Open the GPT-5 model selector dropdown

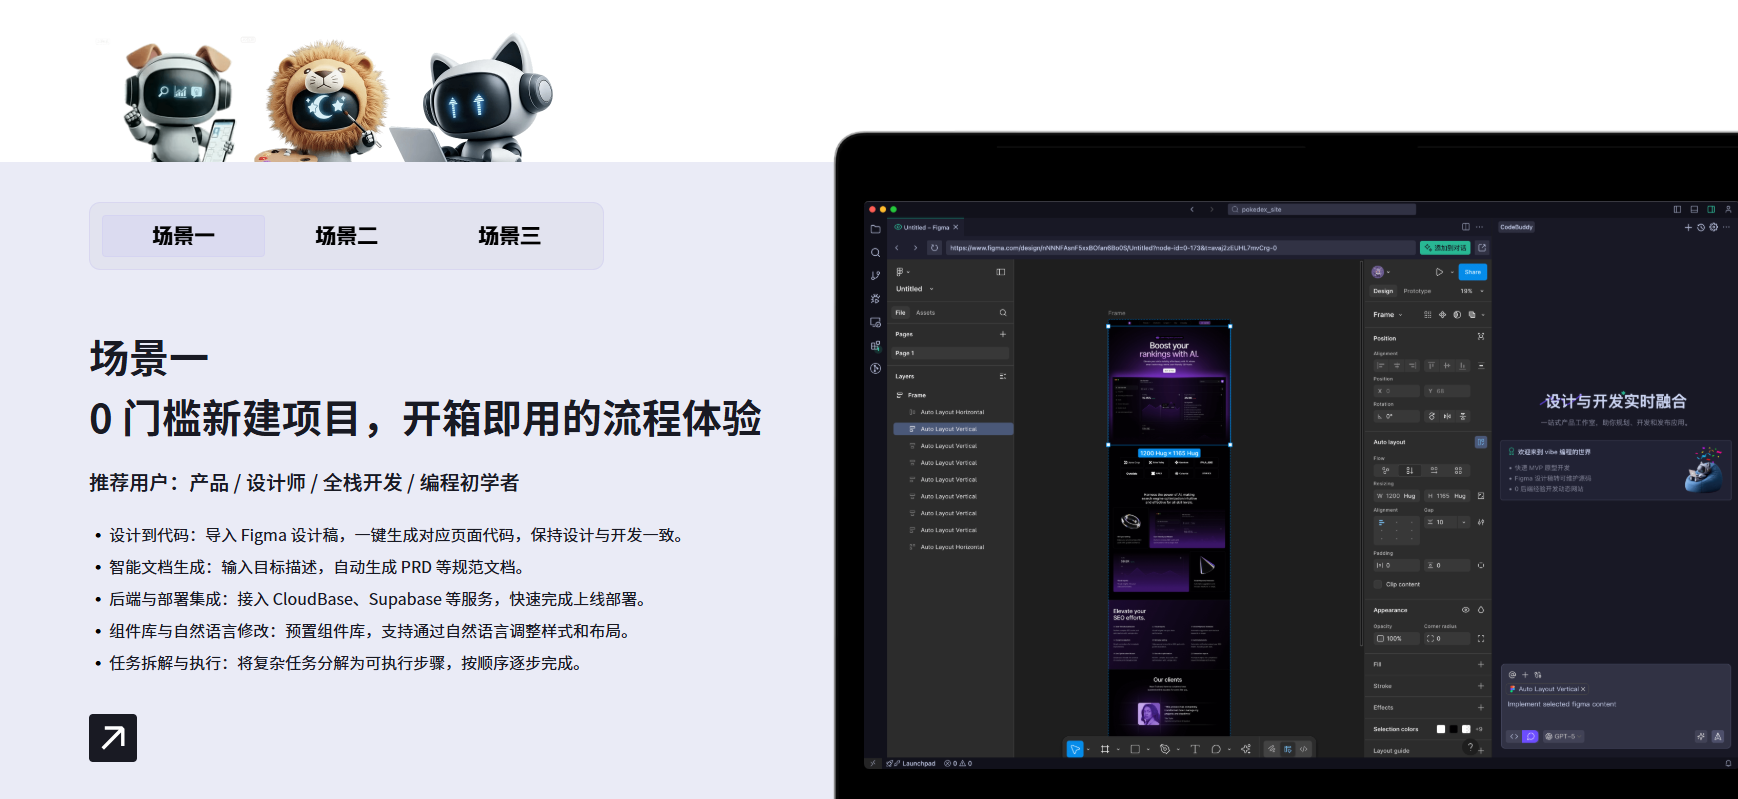click(x=1563, y=736)
